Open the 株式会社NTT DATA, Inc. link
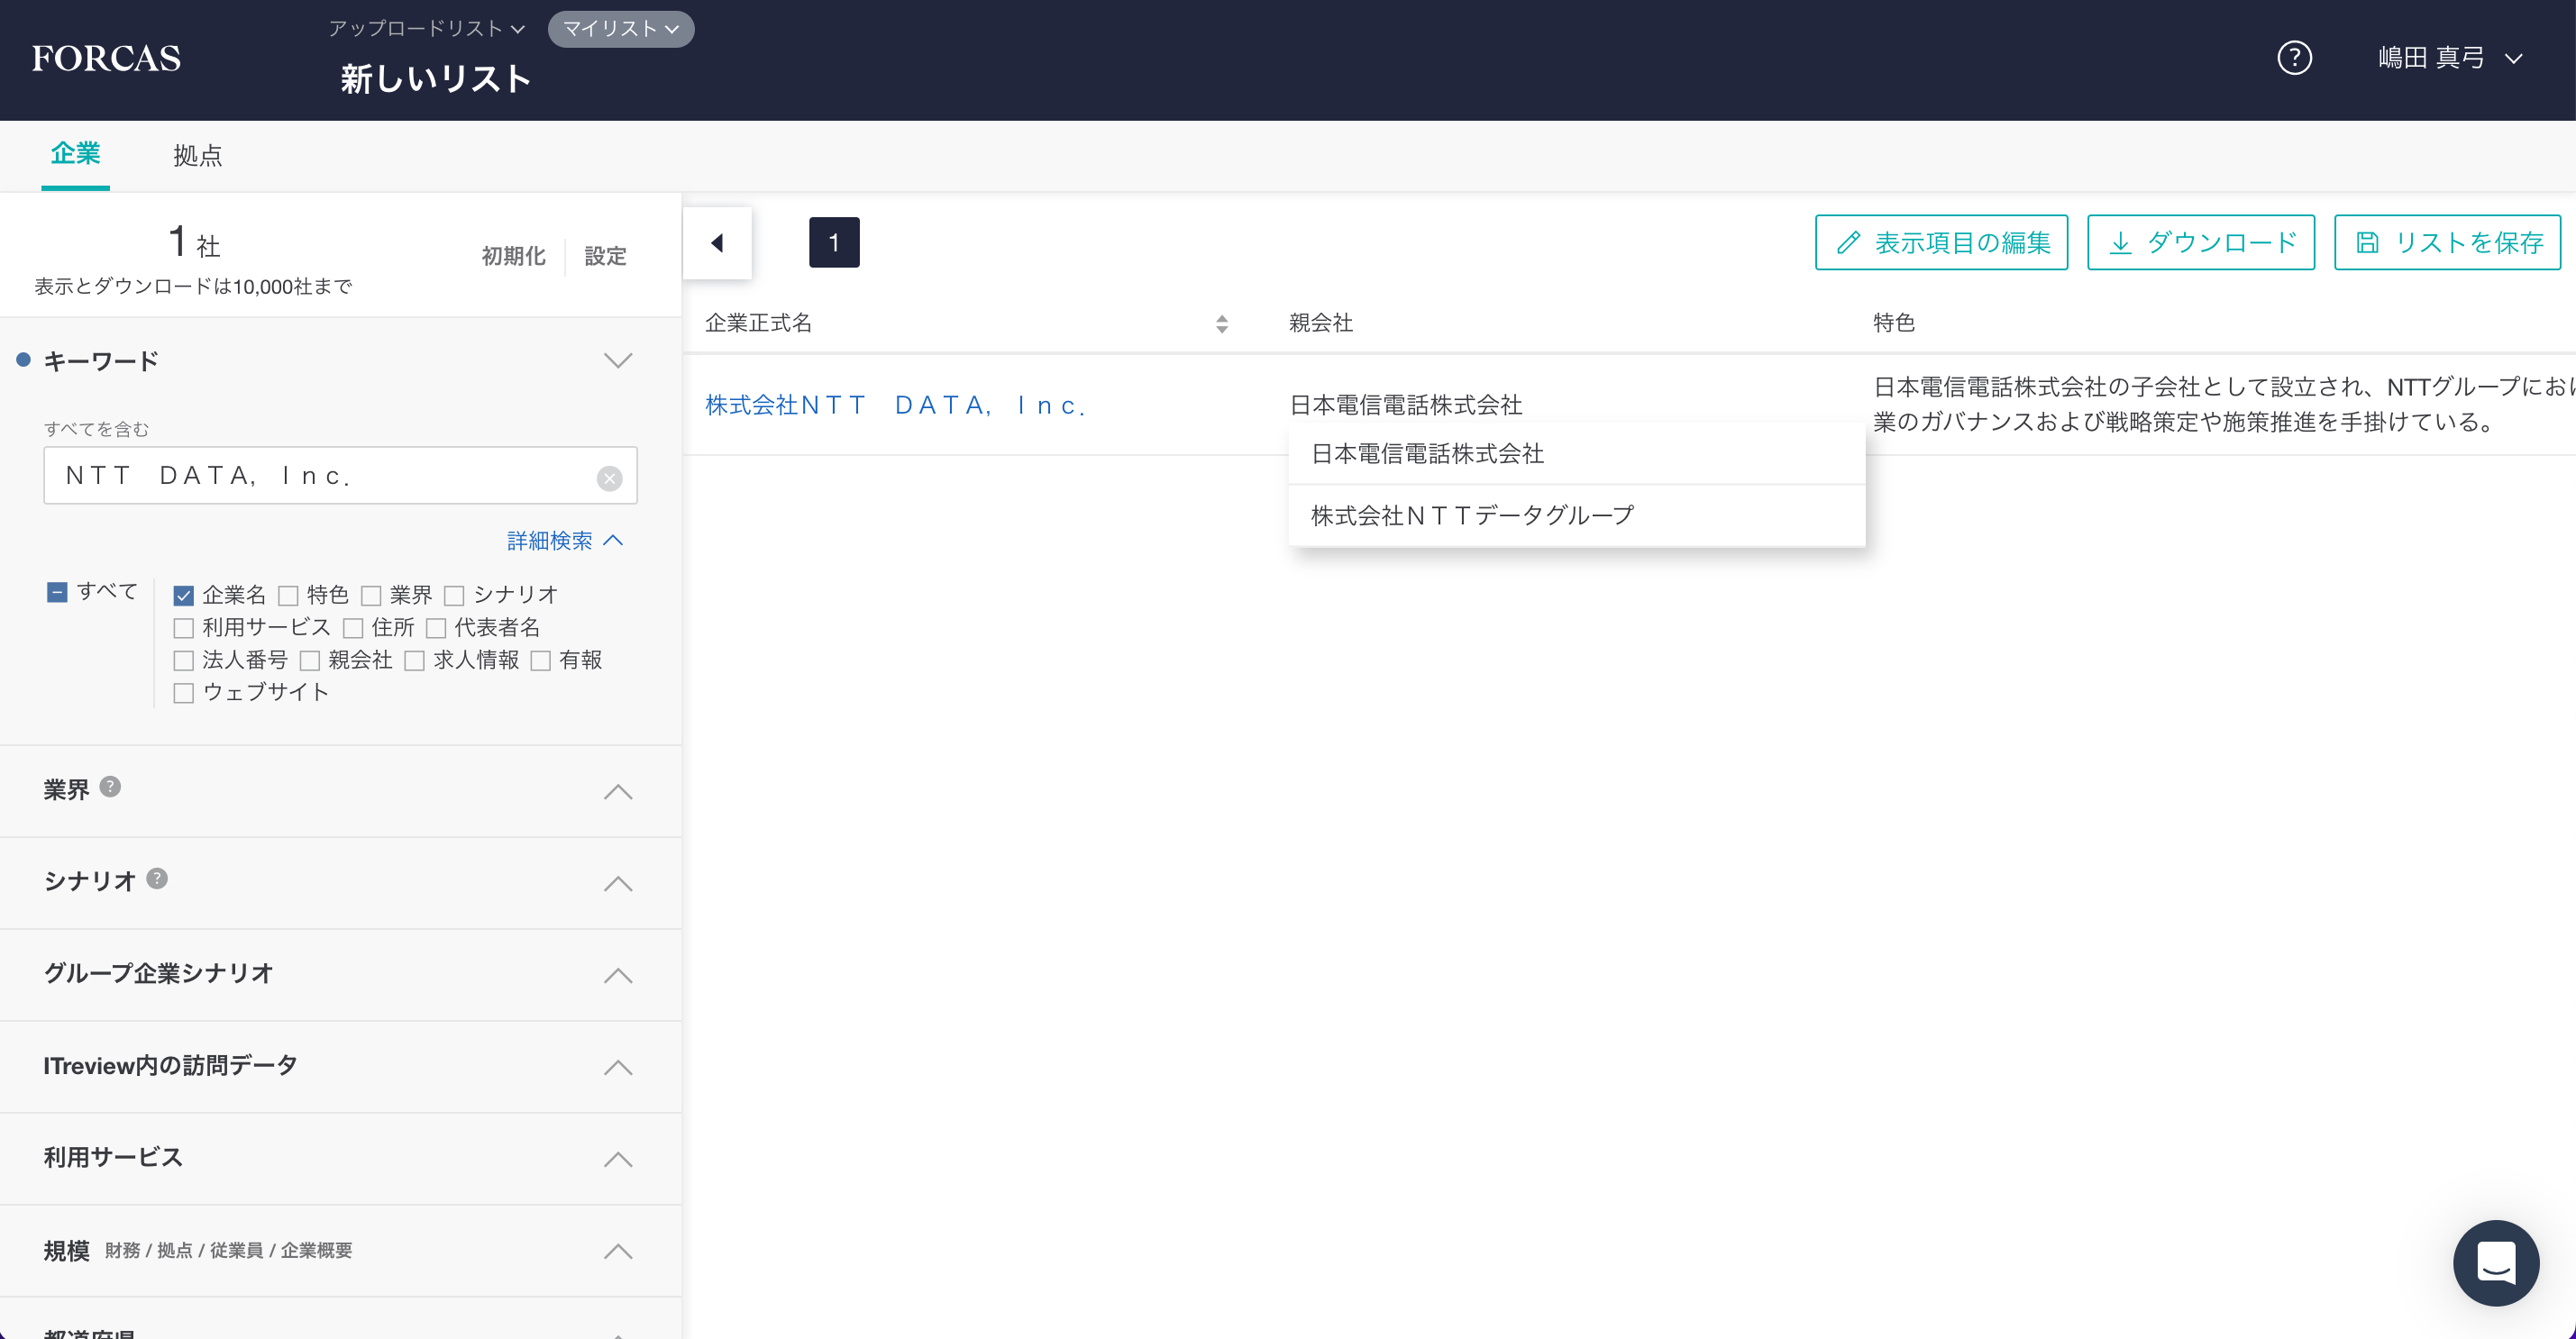Image resolution: width=2576 pixels, height=1339 pixels. [895, 405]
